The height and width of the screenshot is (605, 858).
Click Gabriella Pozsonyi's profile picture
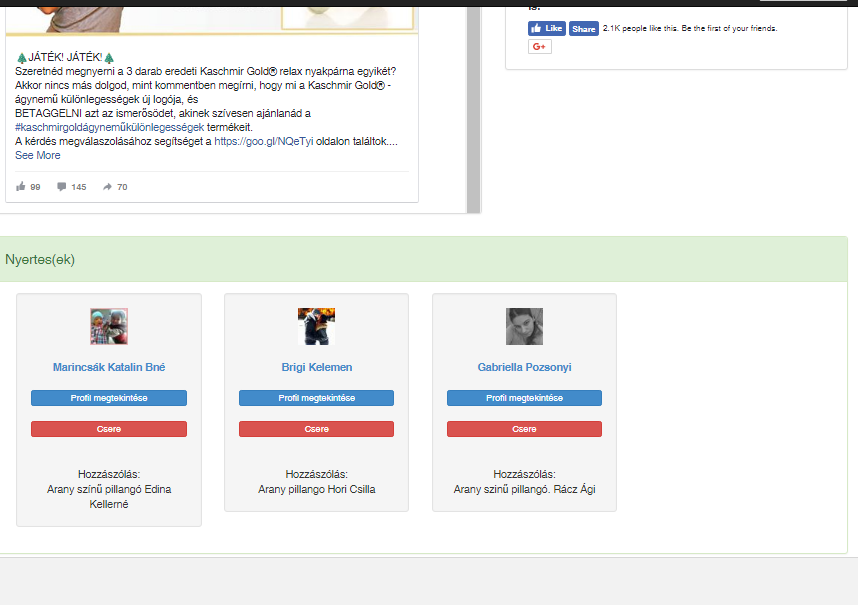[524, 327]
